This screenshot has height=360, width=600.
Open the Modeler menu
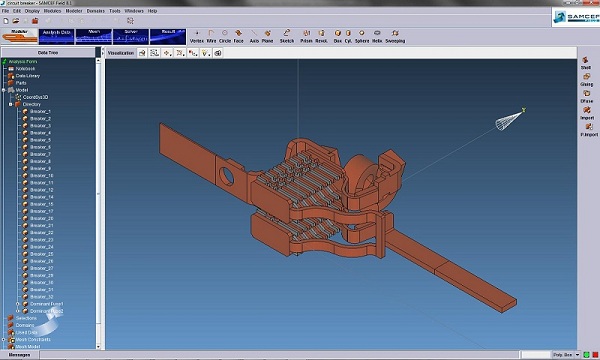pos(74,11)
